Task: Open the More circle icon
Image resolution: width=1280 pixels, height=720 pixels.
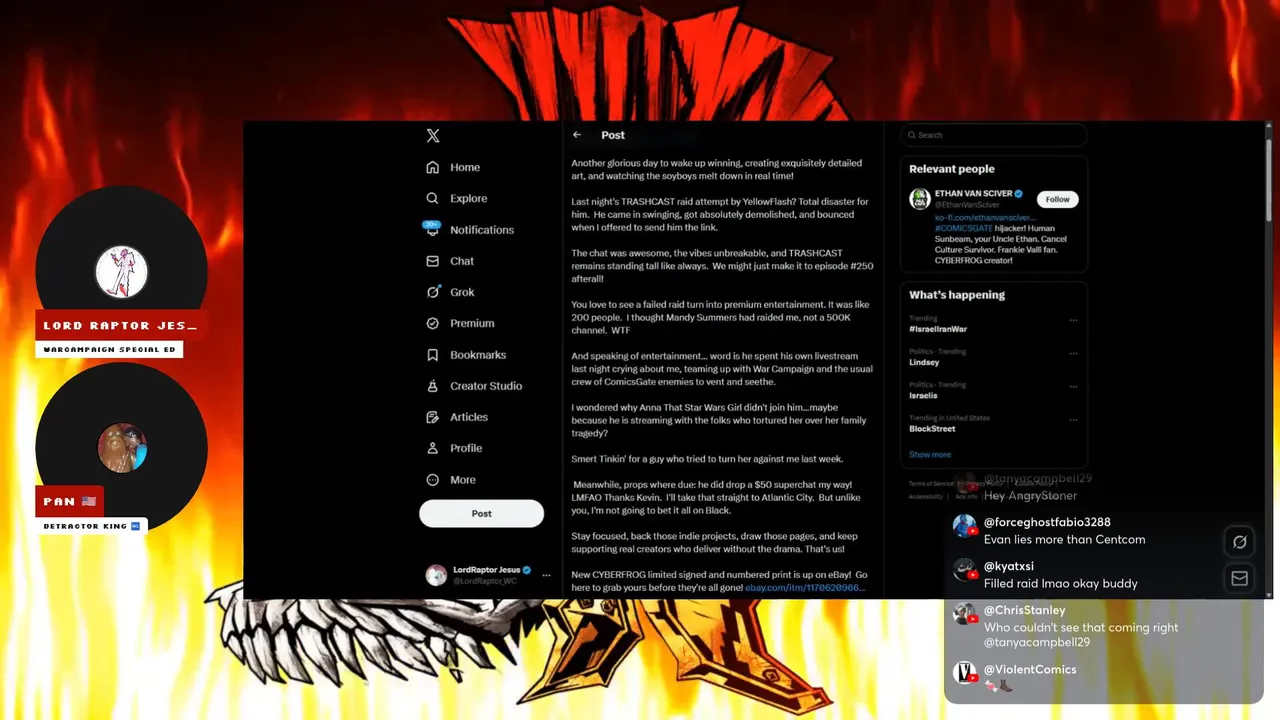Action: [432, 480]
